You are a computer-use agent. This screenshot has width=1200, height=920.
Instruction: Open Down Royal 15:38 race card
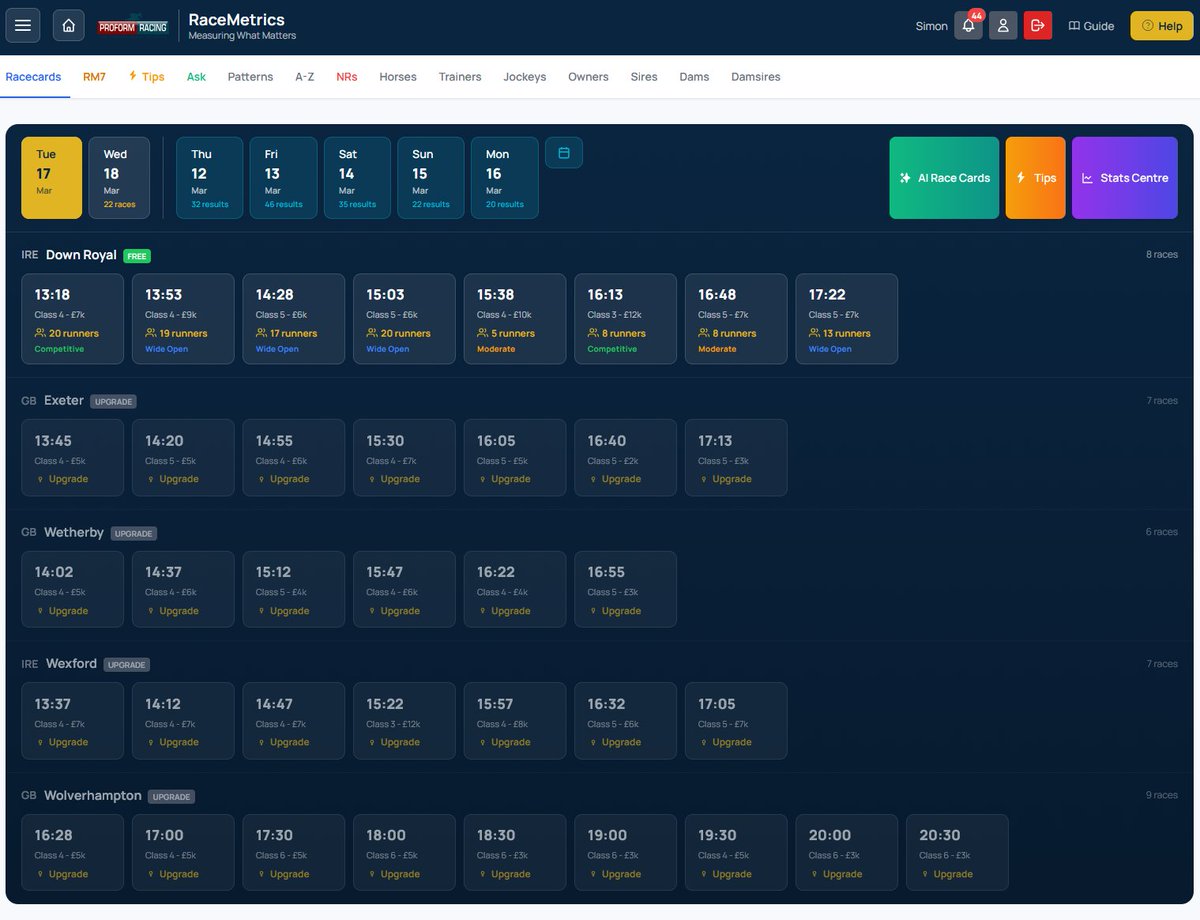(x=515, y=319)
